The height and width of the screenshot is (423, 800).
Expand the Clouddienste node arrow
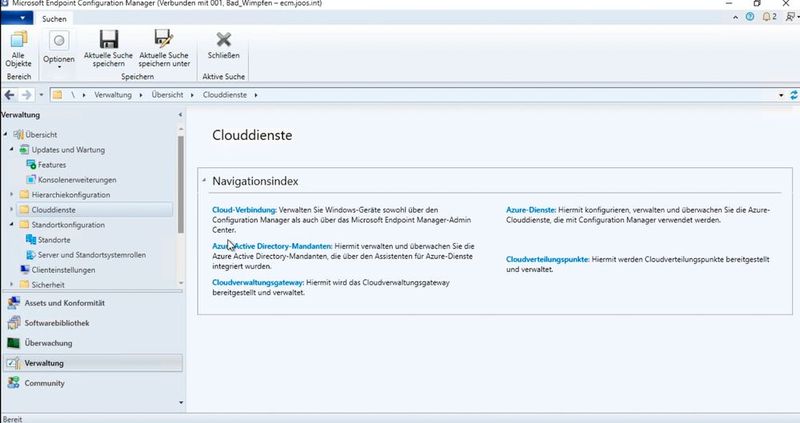click(12, 209)
